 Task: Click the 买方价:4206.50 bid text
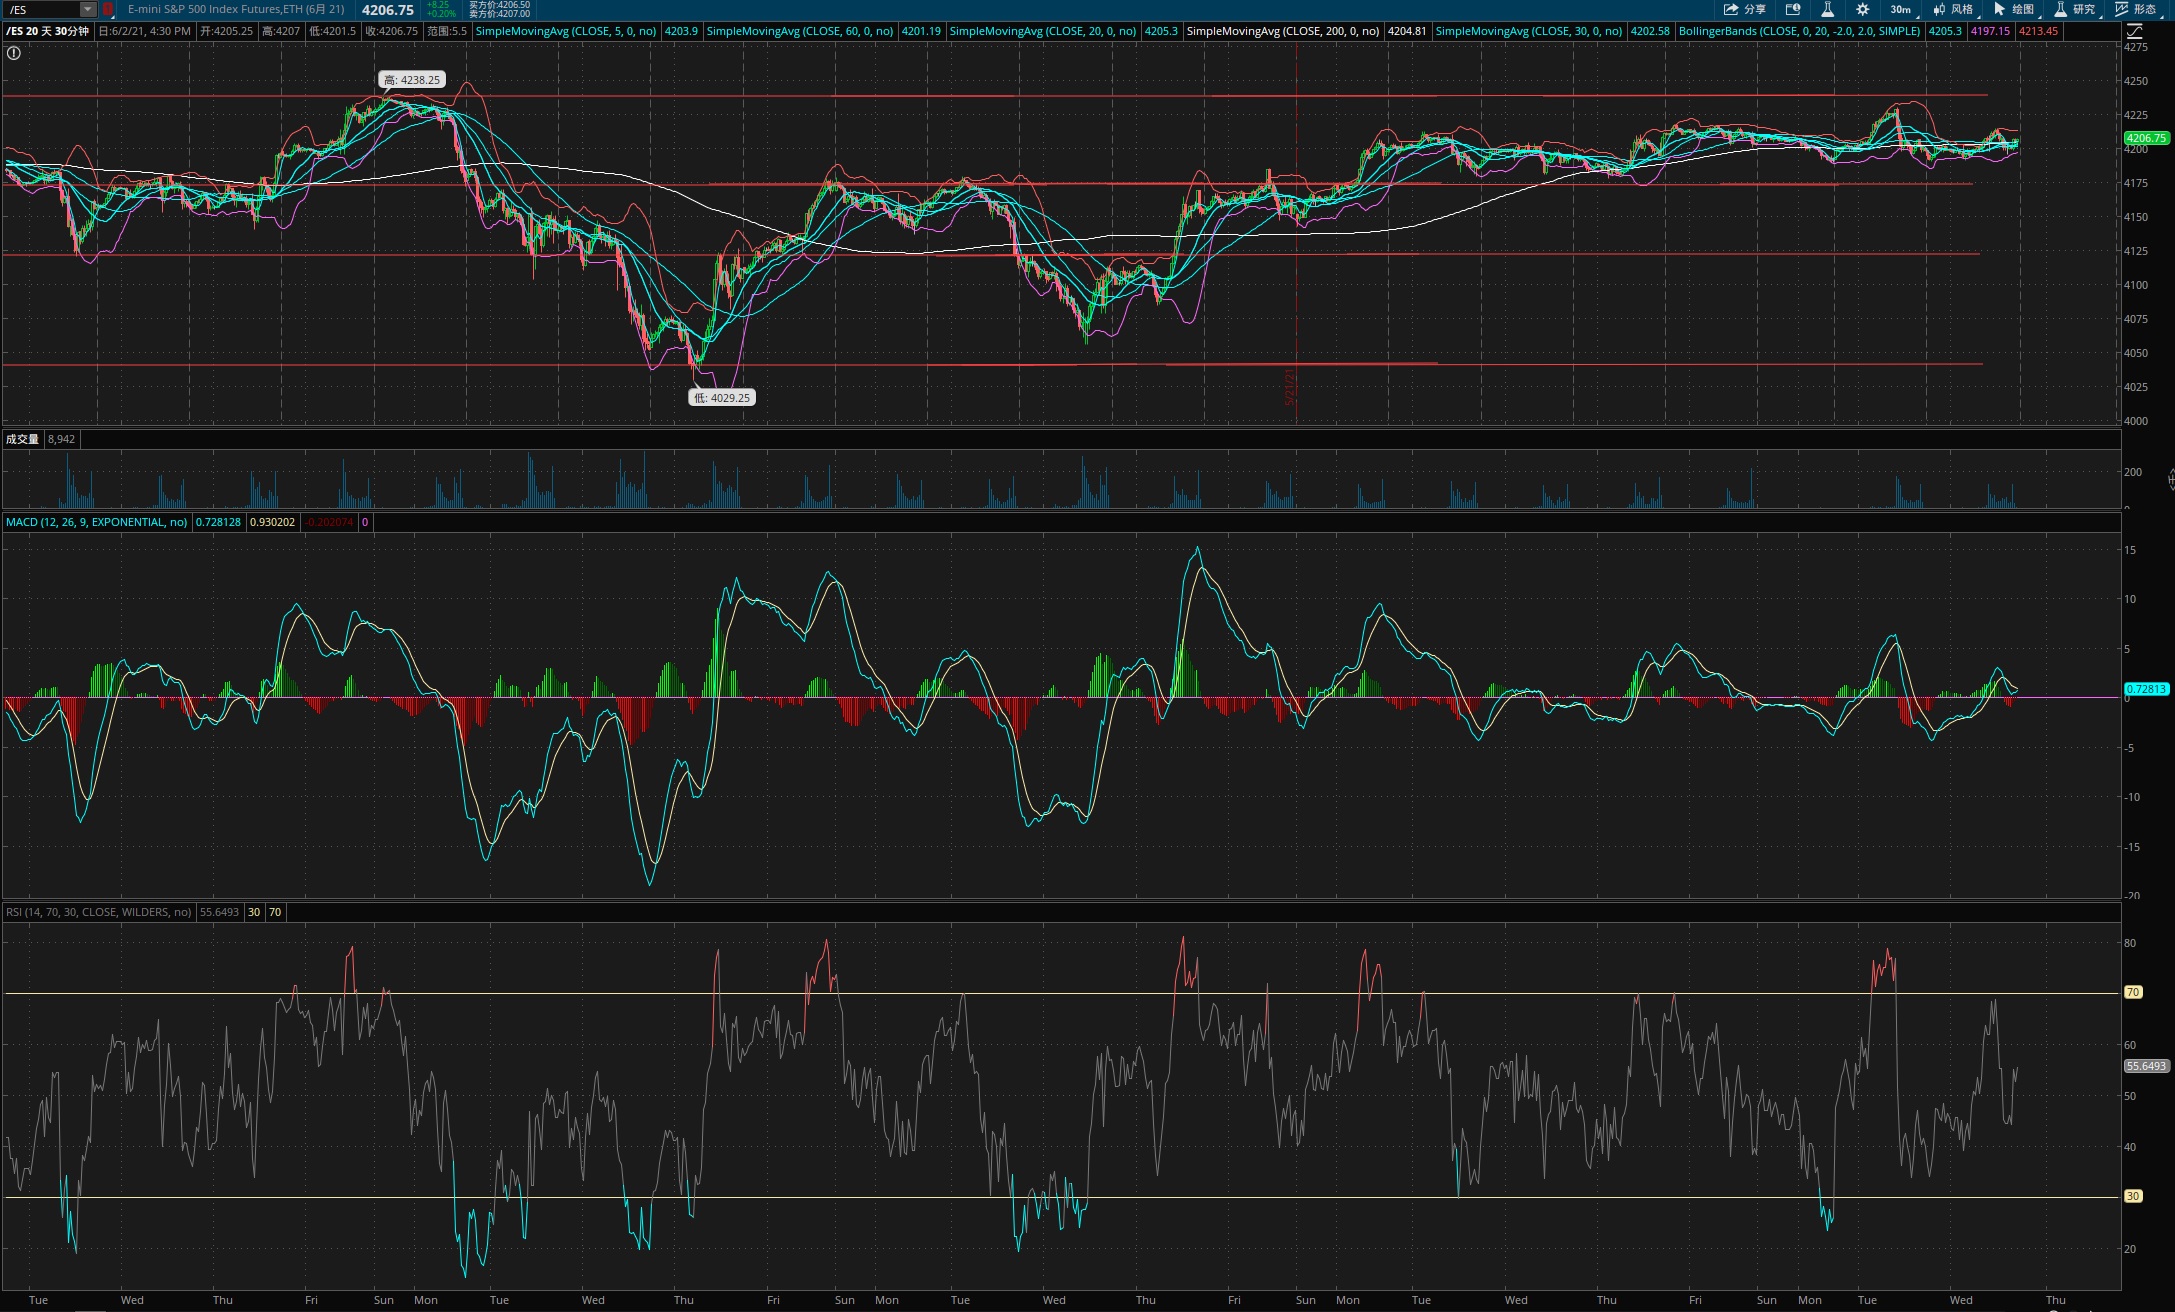tap(499, 5)
